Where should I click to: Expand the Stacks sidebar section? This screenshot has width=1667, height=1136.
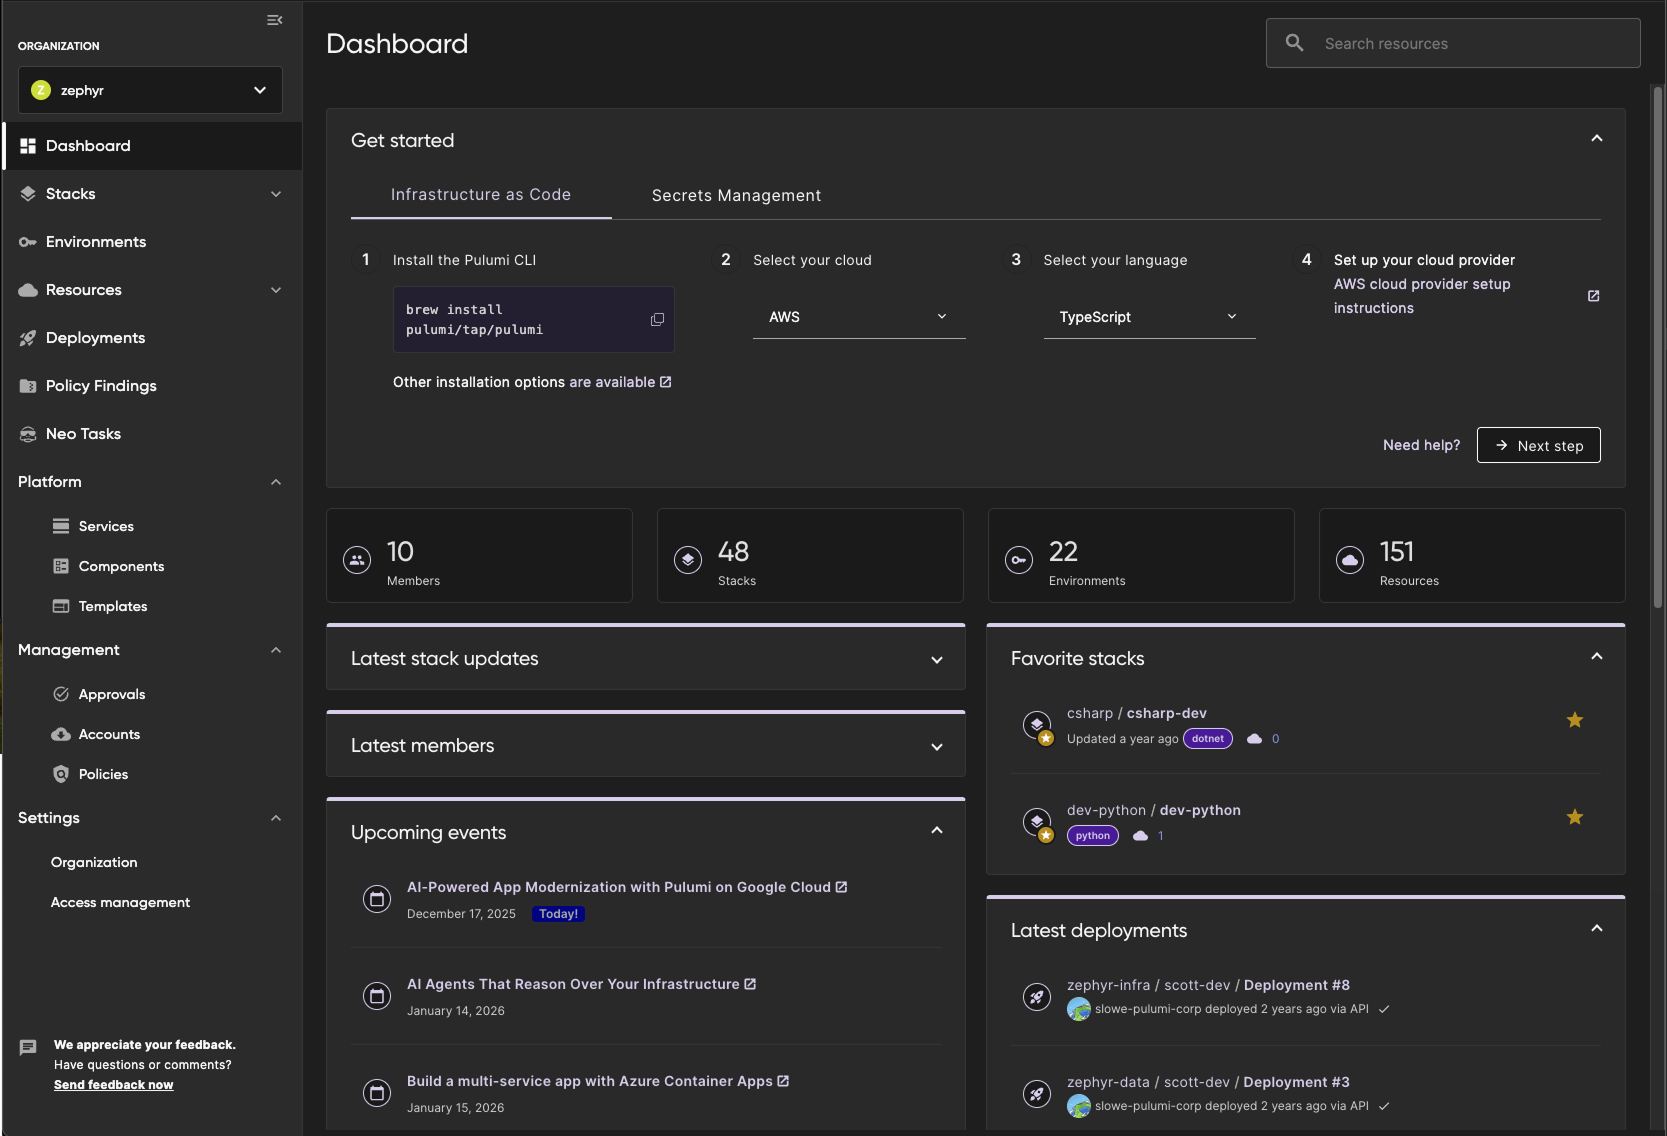pos(276,194)
